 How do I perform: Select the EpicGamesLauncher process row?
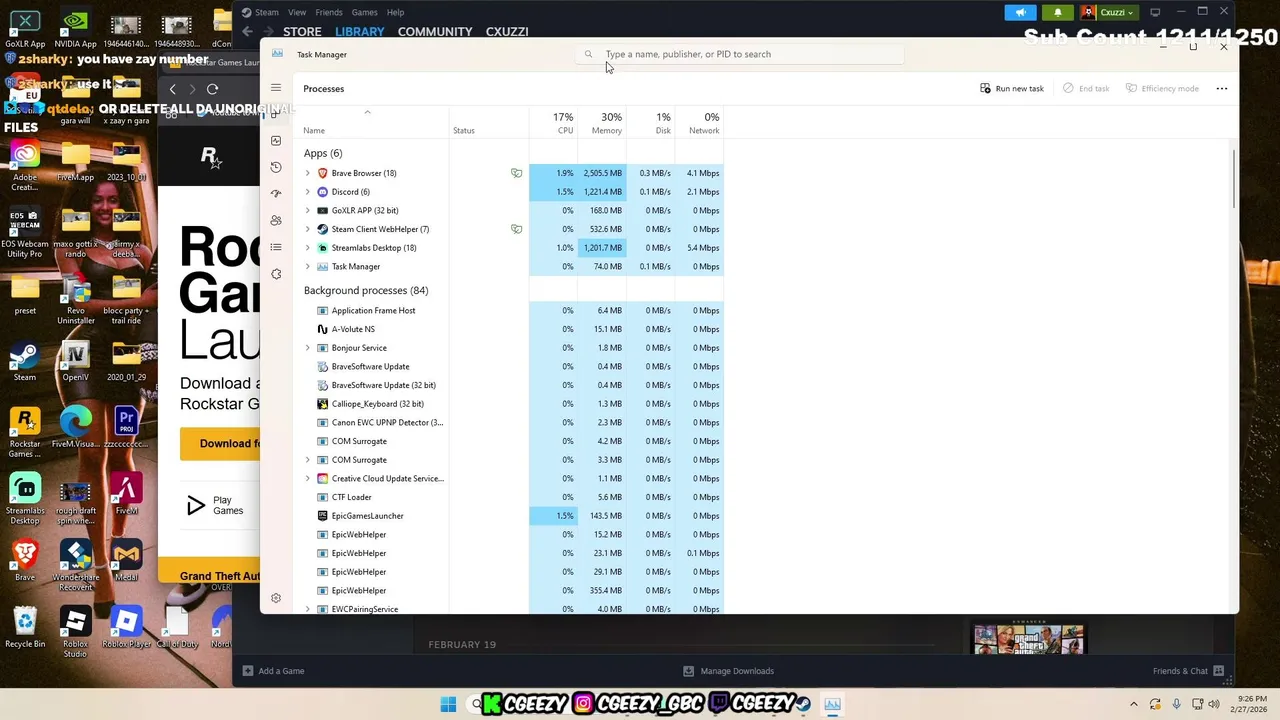point(511,516)
